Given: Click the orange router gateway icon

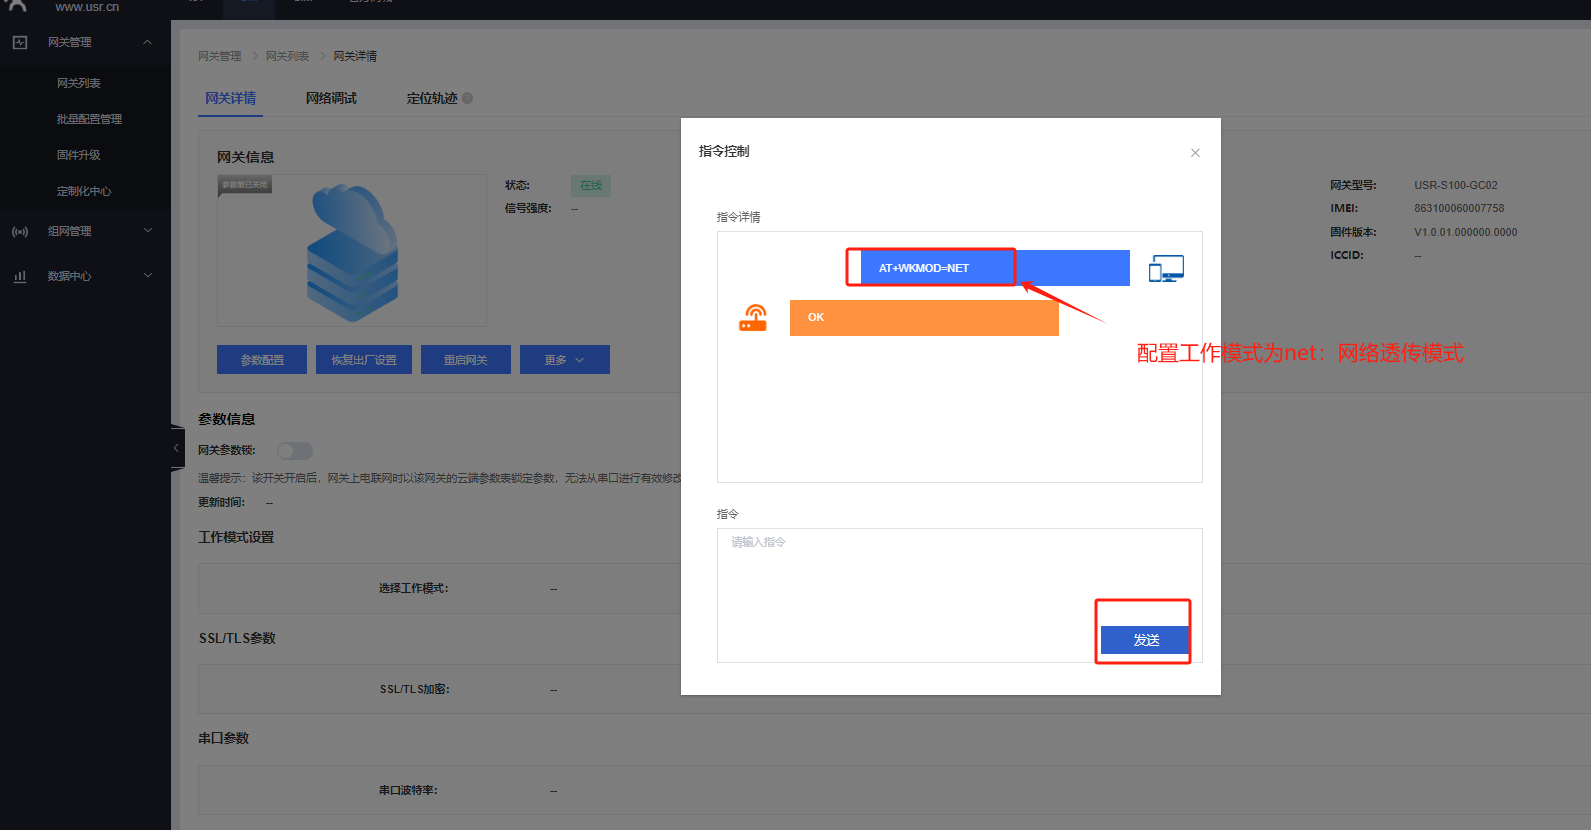Looking at the screenshot, I should (753, 318).
